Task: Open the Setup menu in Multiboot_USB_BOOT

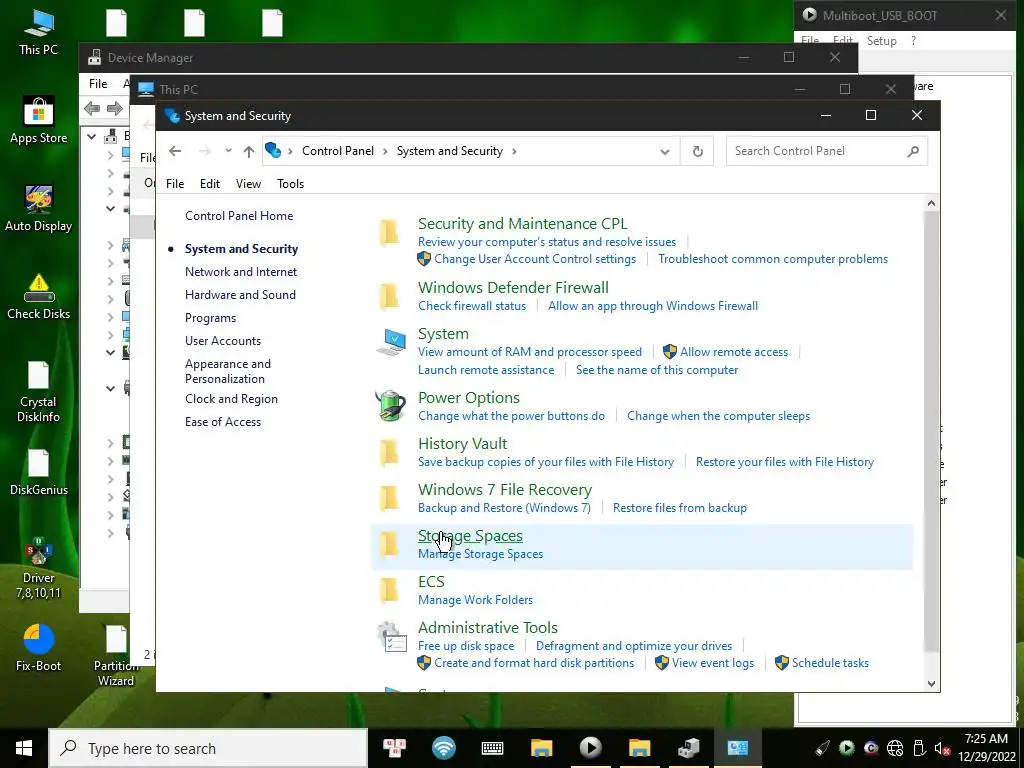Action: click(x=882, y=40)
